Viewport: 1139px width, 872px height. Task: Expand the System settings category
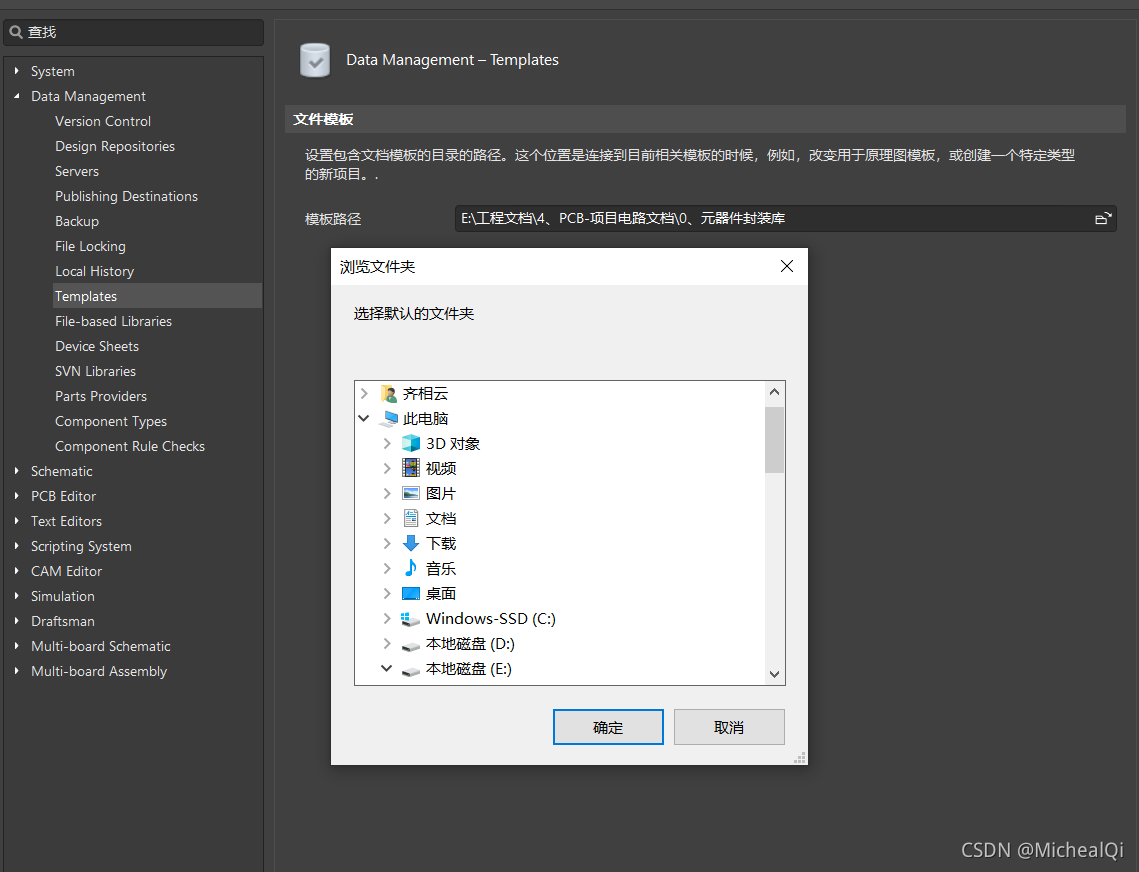[x=17, y=71]
